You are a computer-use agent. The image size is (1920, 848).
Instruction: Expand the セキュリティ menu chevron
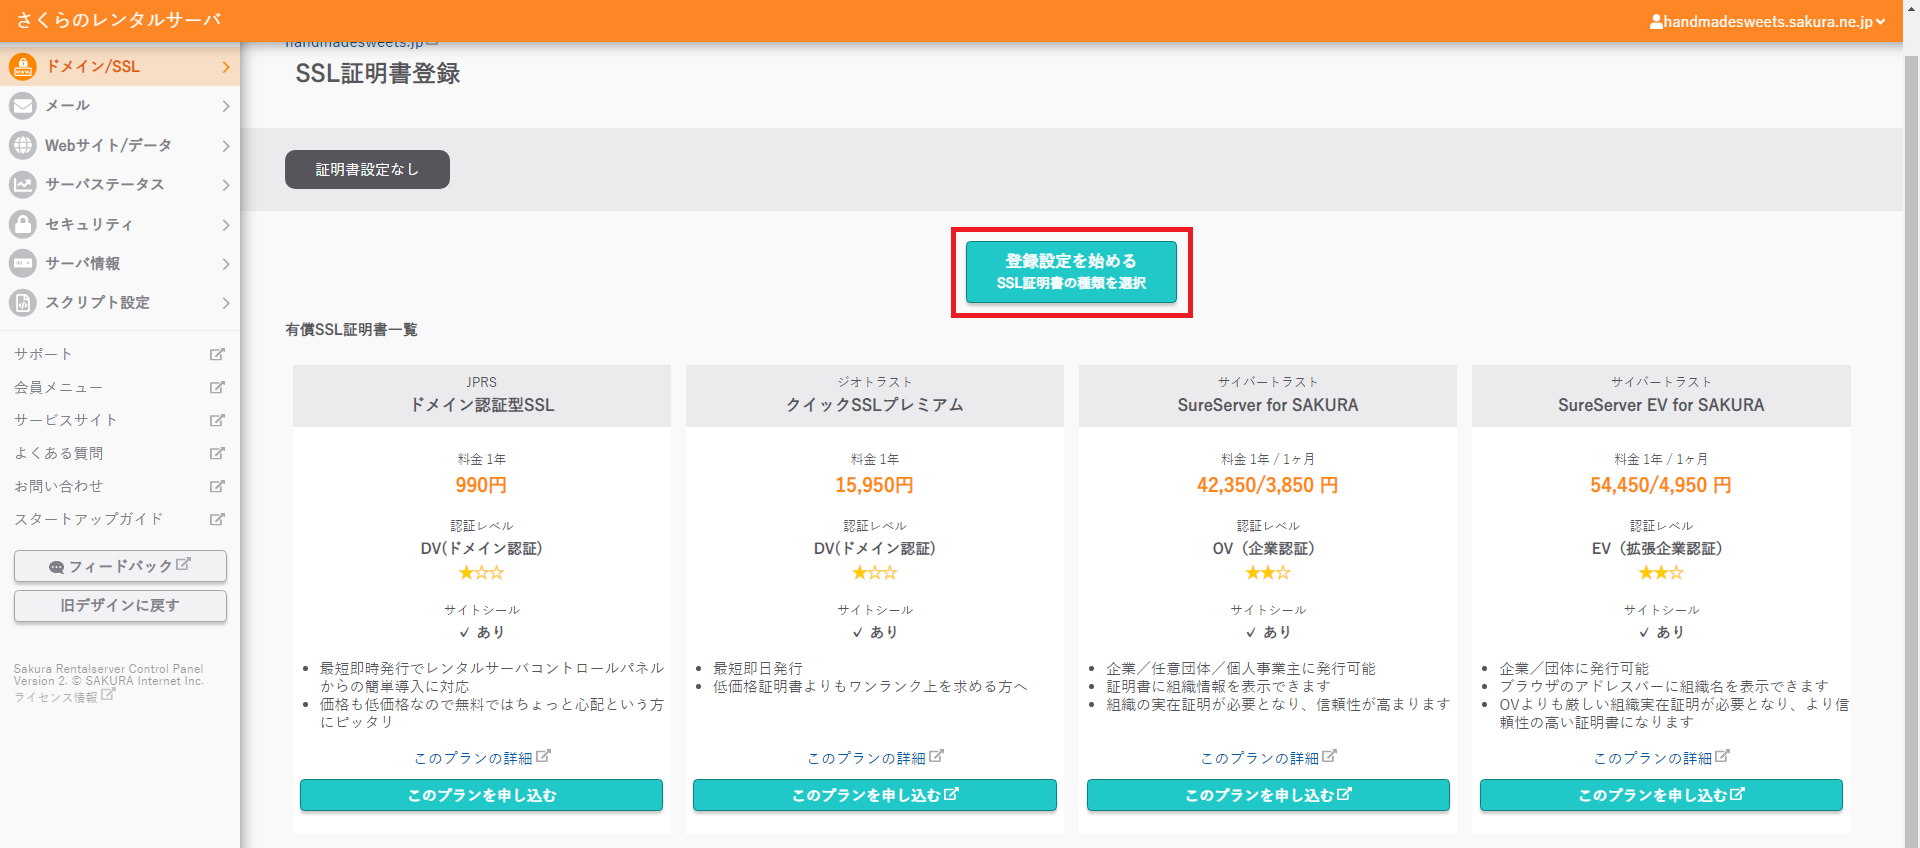click(226, 225)
